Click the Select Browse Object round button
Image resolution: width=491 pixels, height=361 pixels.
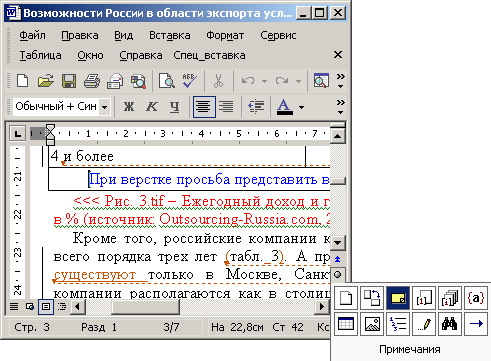click(338, 275)
